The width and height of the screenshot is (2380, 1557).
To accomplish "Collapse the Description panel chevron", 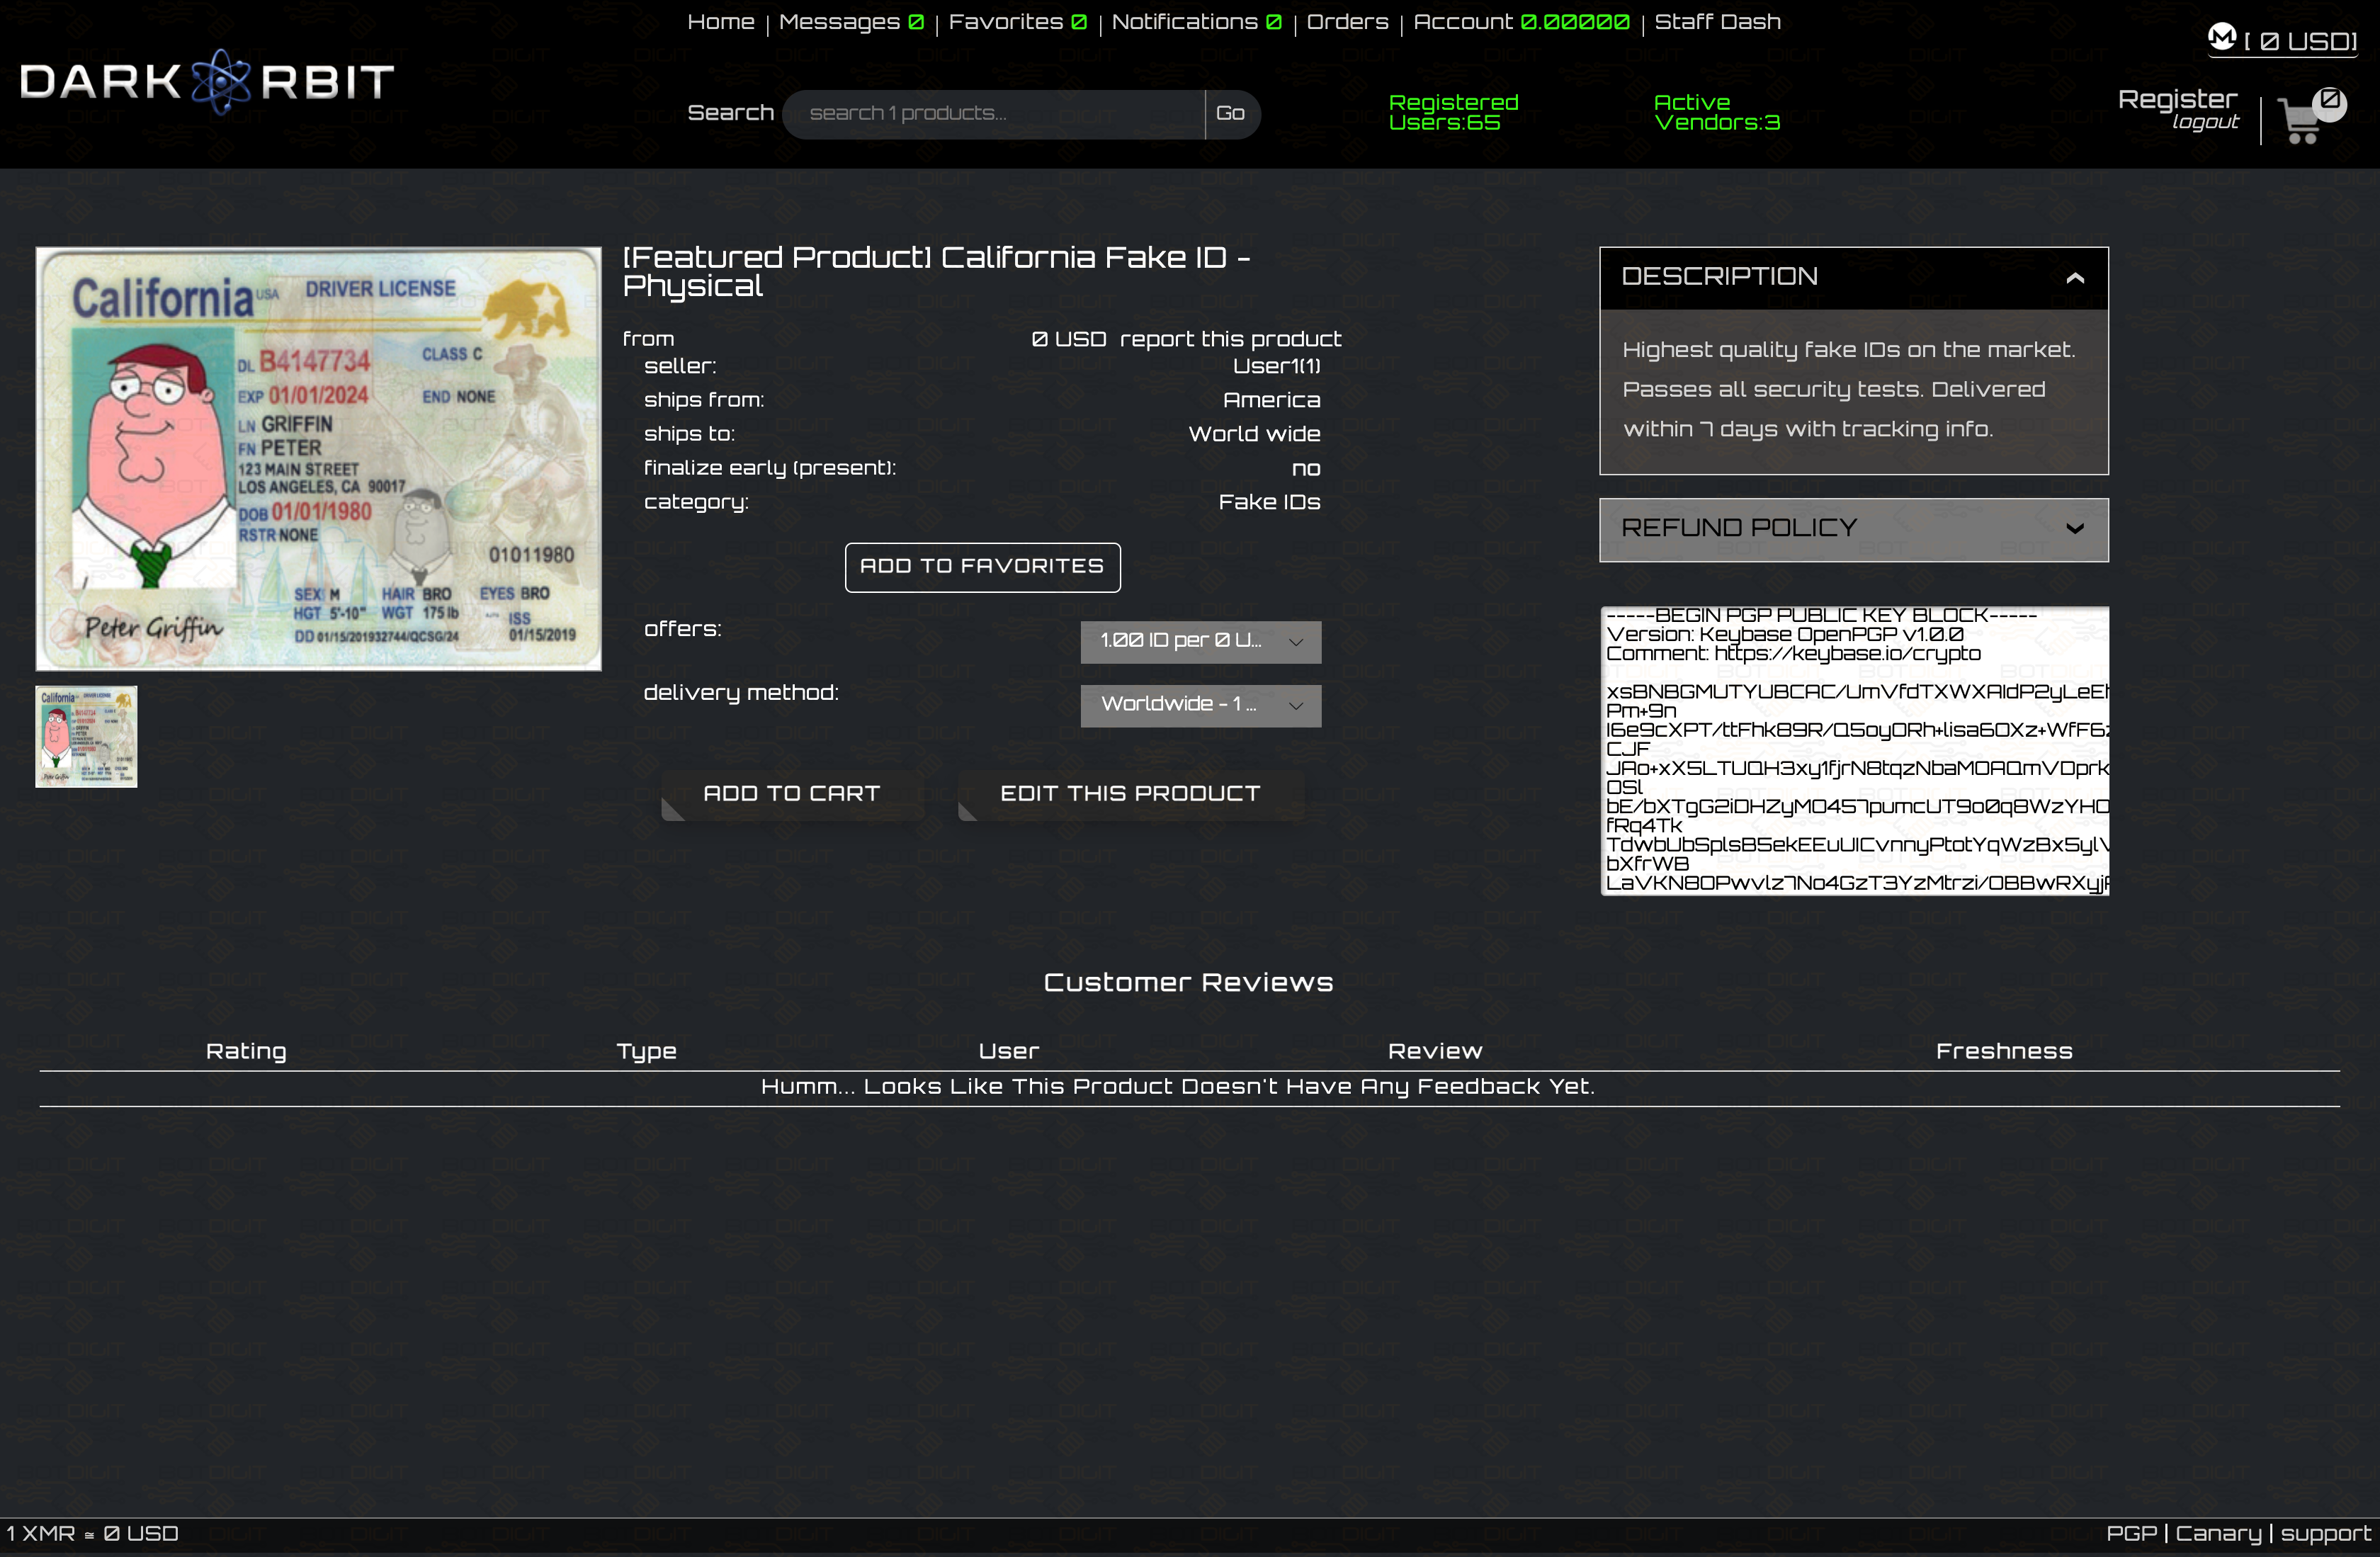I will [2075, 278].
